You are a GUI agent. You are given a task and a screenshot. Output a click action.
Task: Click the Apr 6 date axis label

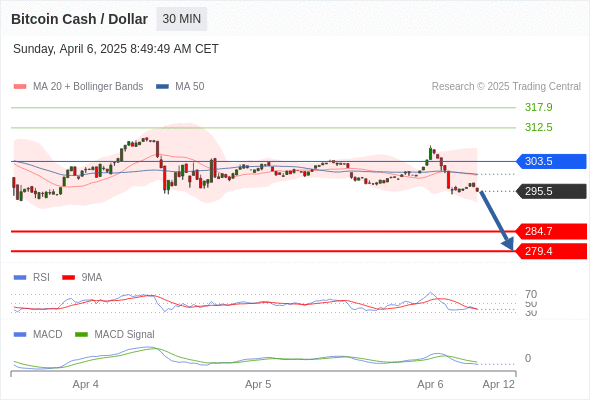pyautogui.click(x=430, y=384)
